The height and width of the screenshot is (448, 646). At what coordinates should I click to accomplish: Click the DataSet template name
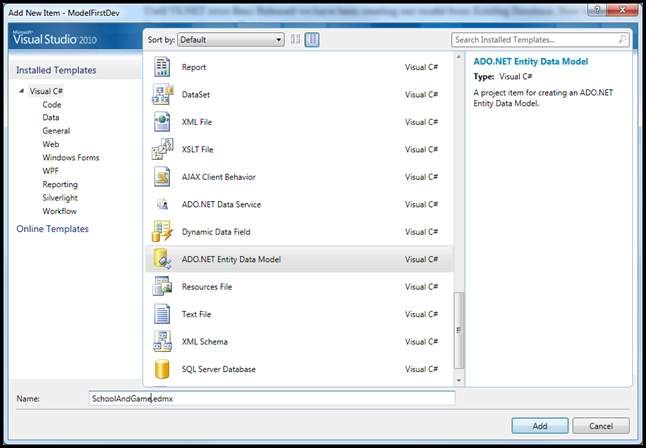point(196,94)
